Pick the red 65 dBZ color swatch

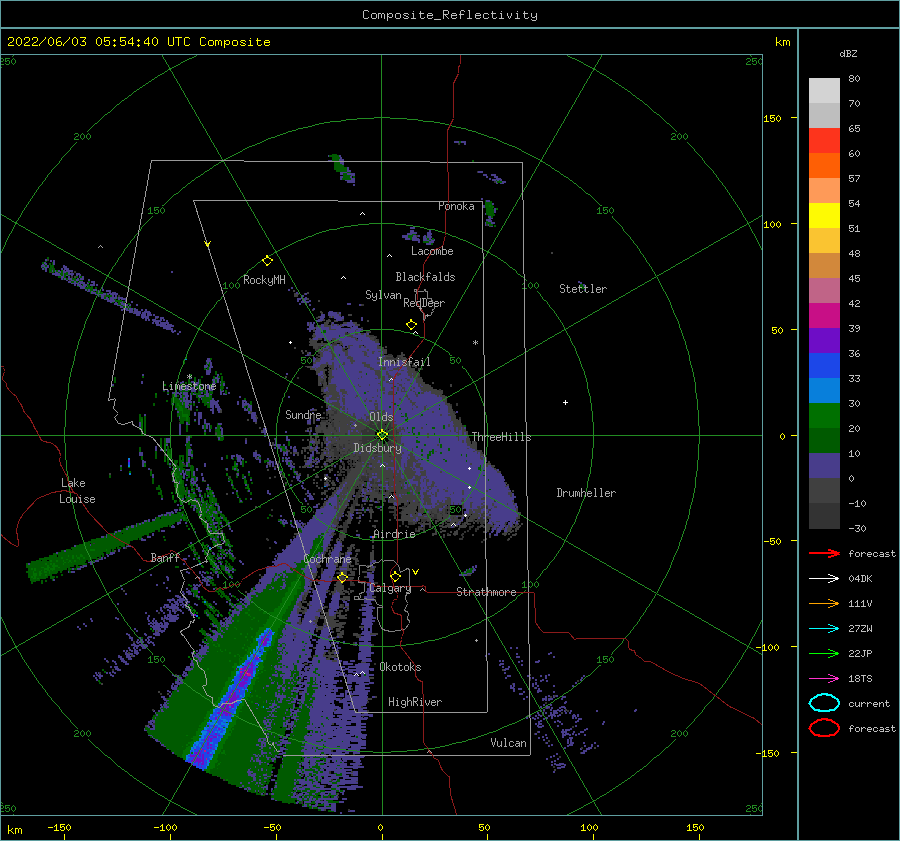click(x=824, y=140)
